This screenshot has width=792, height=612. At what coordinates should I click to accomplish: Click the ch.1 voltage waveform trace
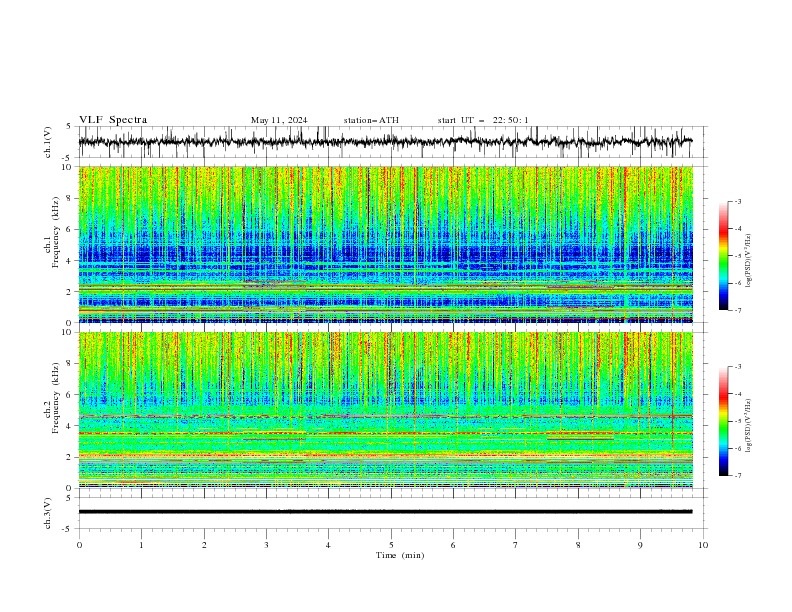click(385, 142)
